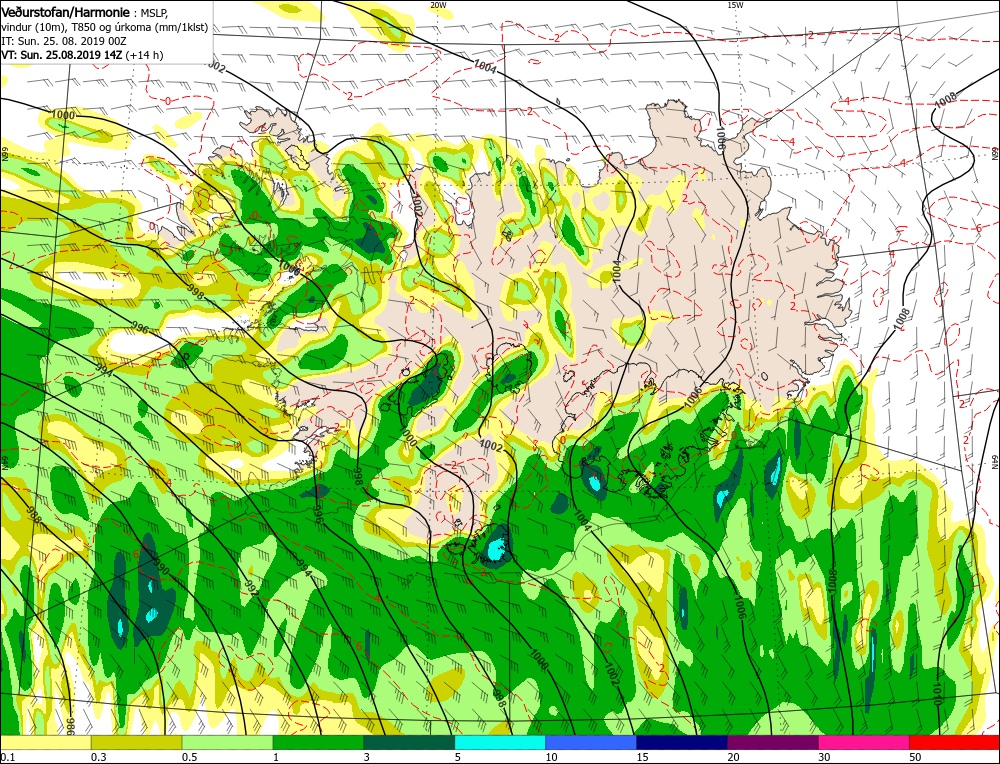The height and width of the screenshot is (764, 1000).
Task: Click the legend value "30"
Action: [824, 757]
